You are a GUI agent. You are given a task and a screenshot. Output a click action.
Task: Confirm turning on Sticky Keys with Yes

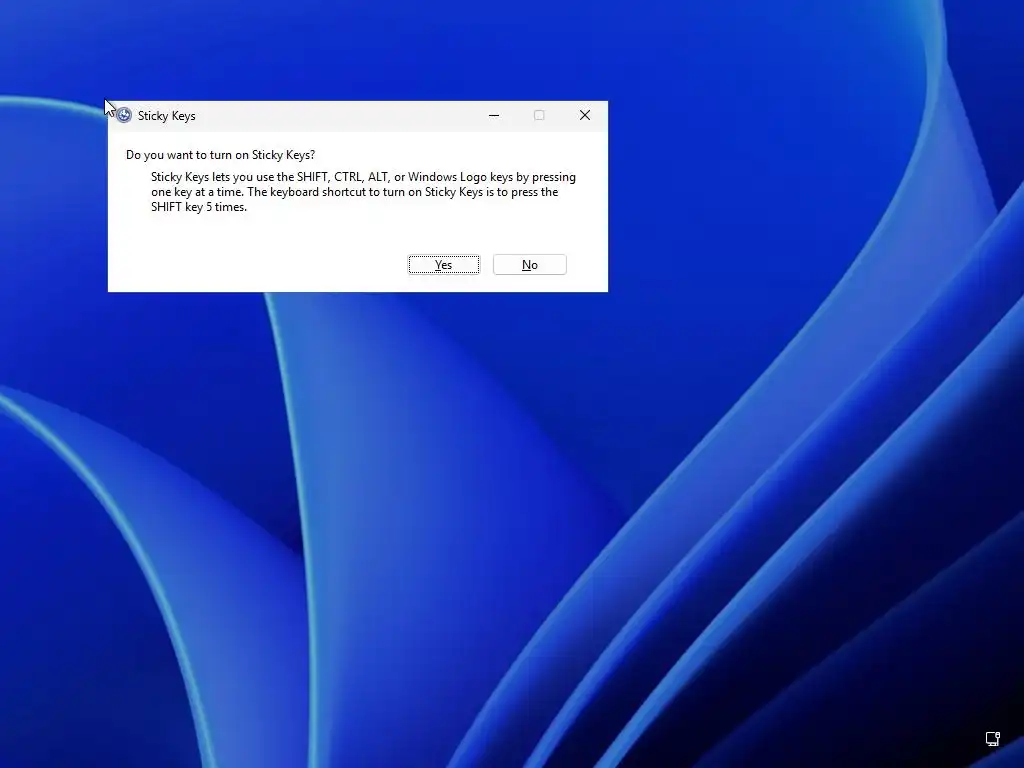click(443, 264)
